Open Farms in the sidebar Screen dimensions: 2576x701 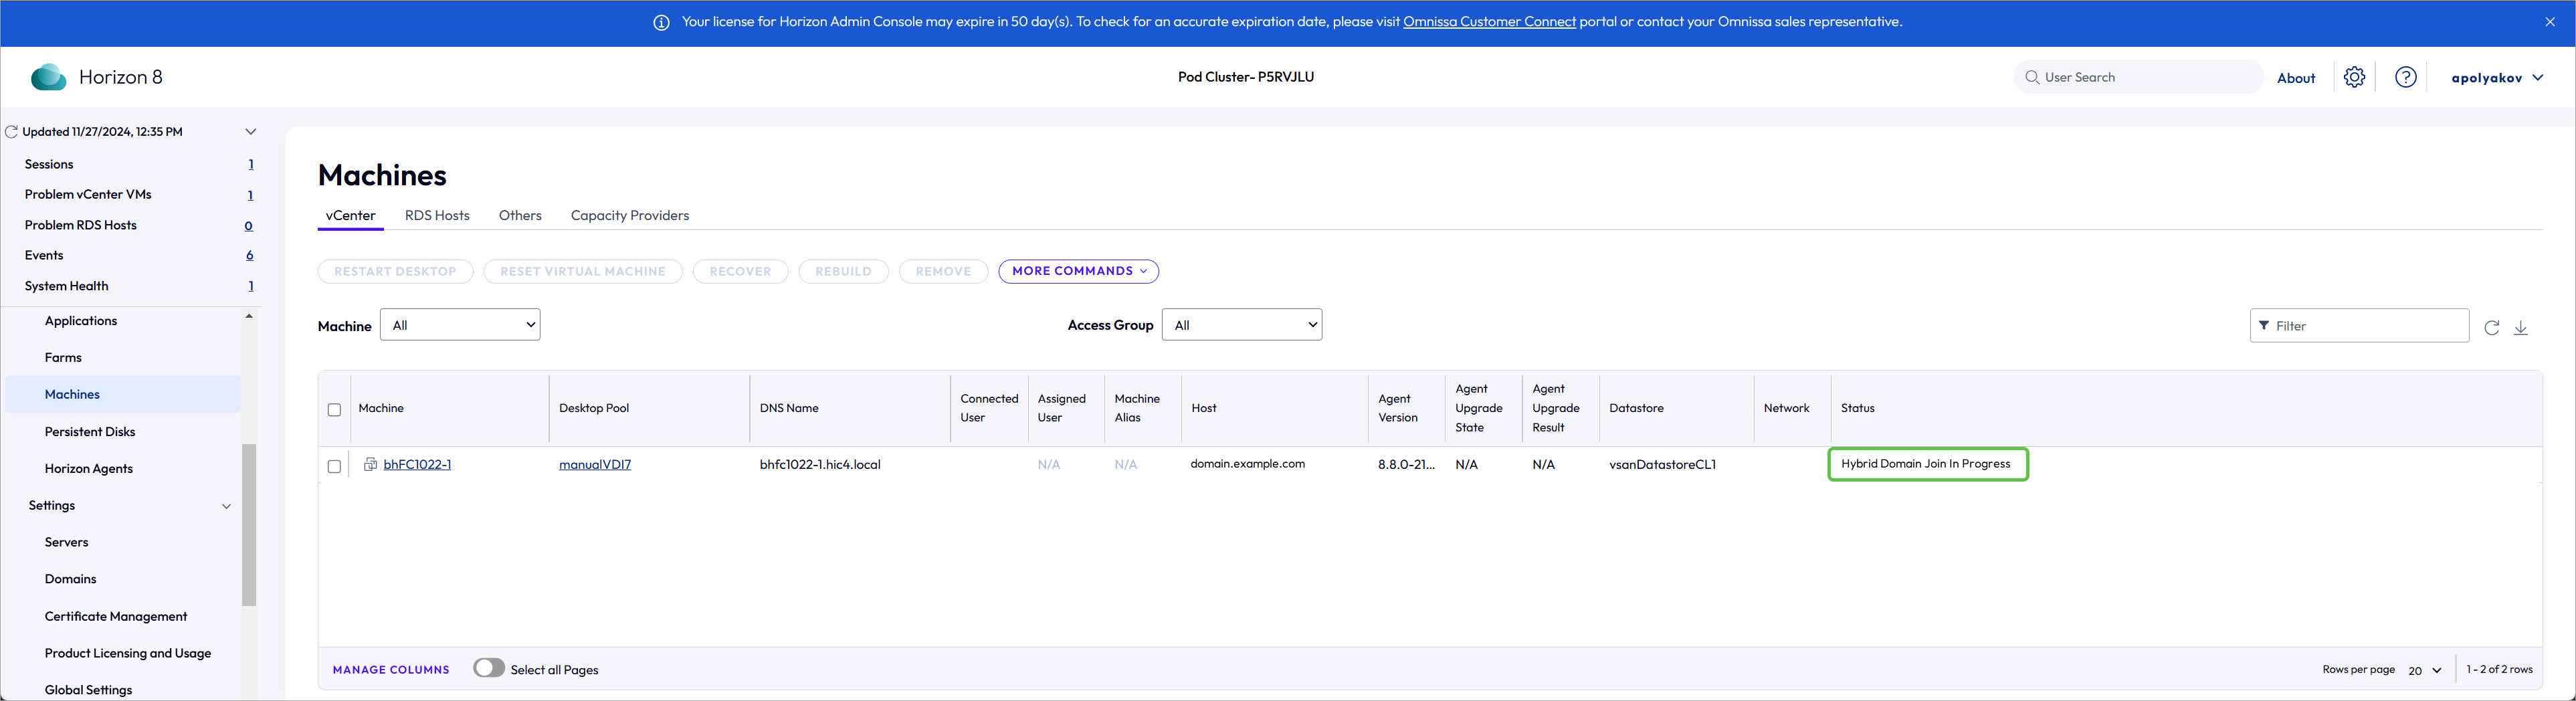(63, 358)
